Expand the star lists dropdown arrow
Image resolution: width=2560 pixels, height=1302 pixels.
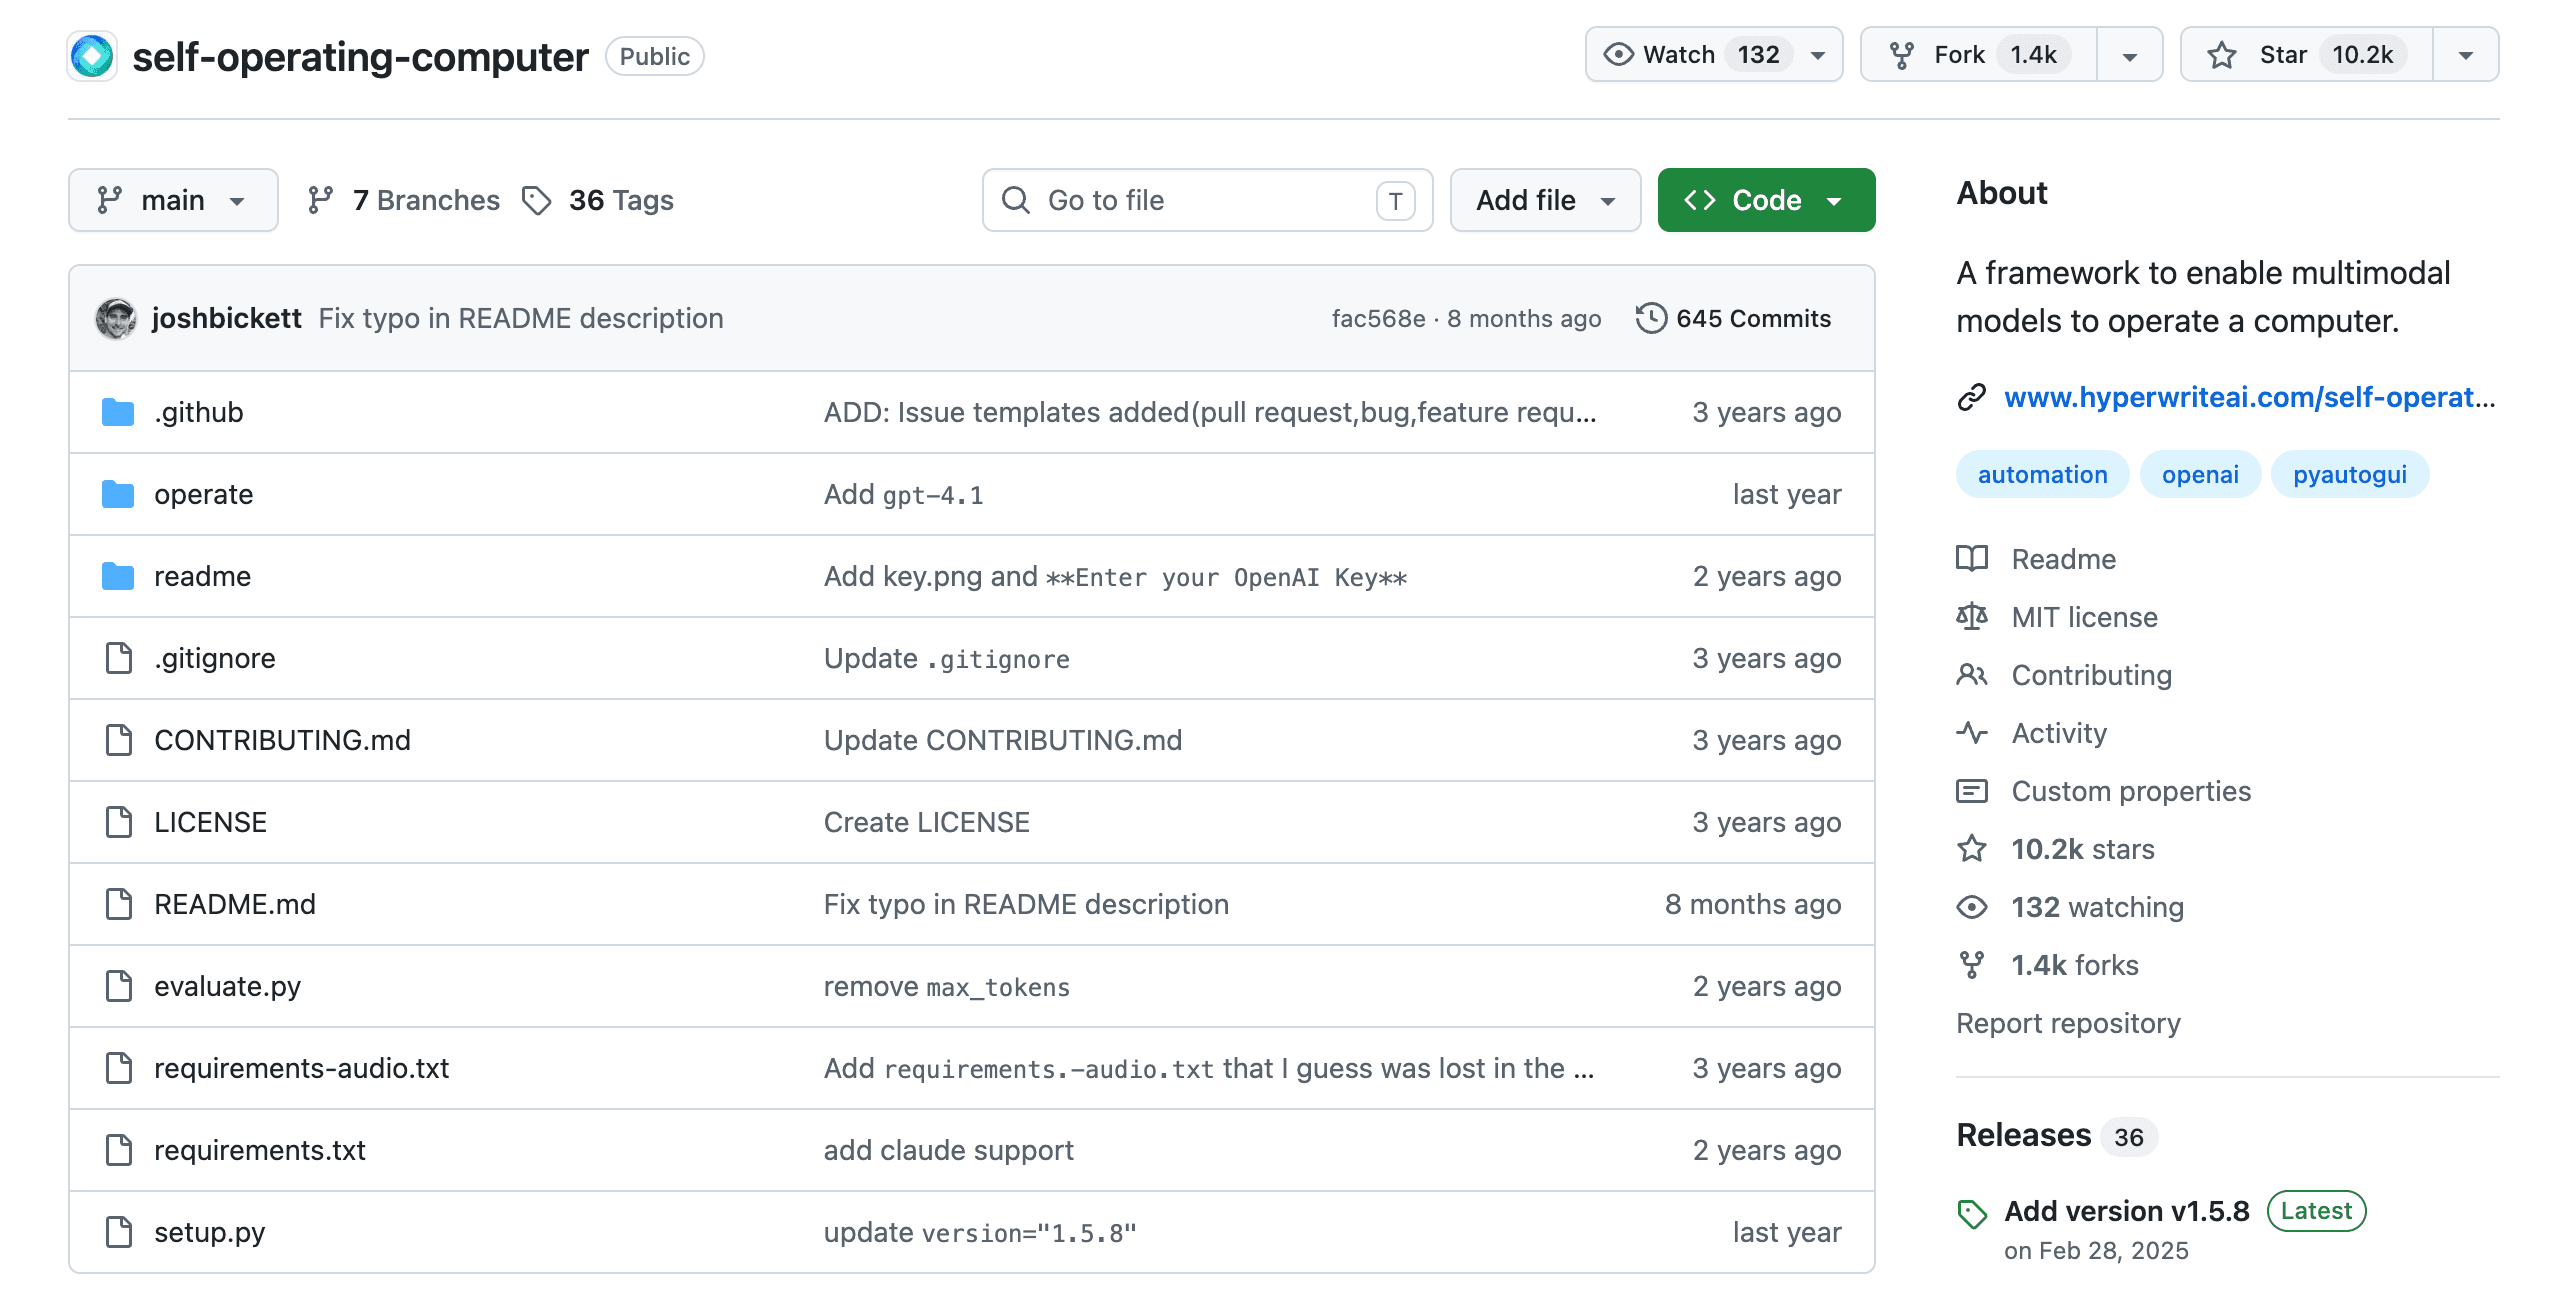[2466, 55]
